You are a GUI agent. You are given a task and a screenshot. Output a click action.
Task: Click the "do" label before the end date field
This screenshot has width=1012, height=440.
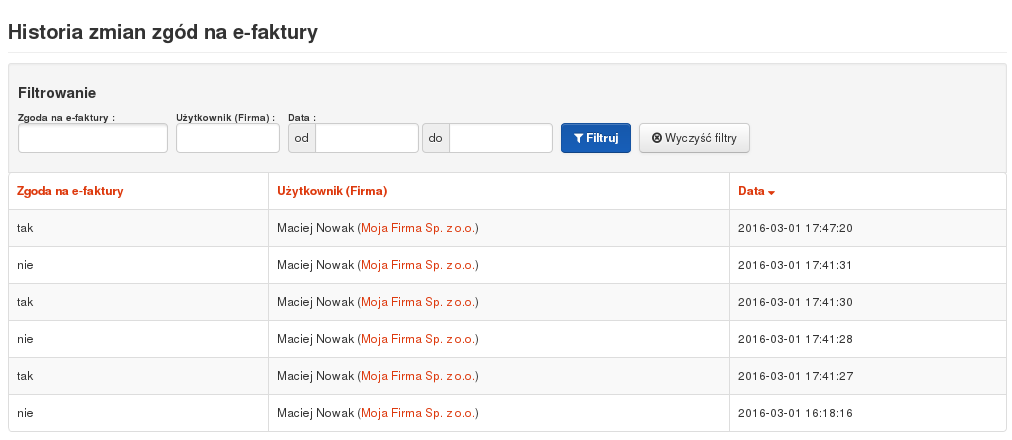(435, 139)
